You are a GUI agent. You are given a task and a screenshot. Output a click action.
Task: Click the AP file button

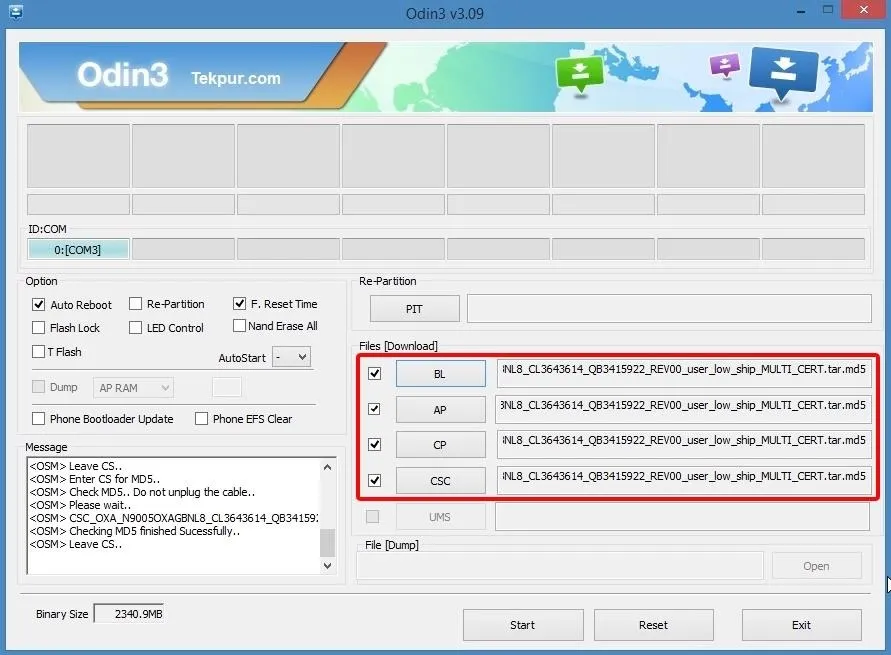tap(440, 410)
